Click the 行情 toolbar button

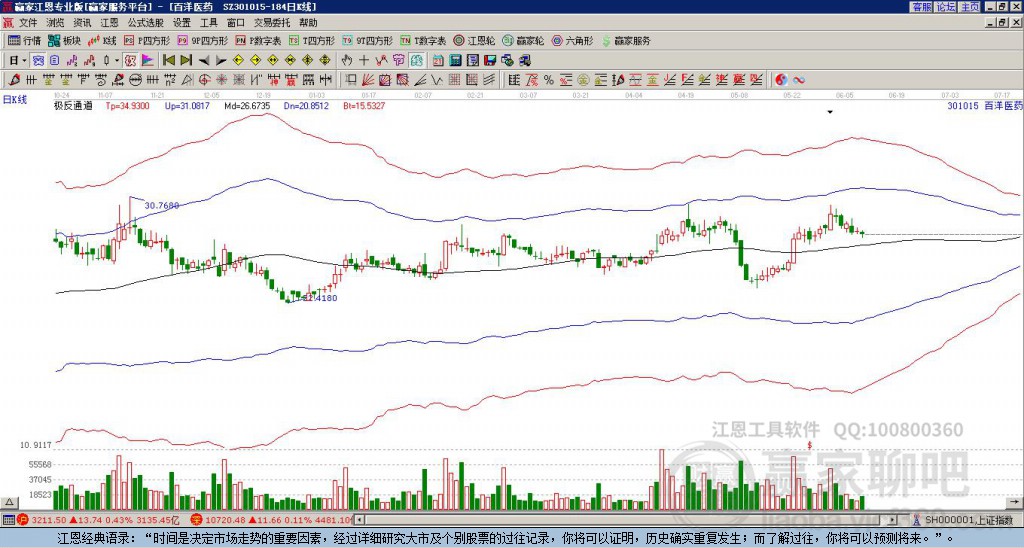click(x=25, y=40)
